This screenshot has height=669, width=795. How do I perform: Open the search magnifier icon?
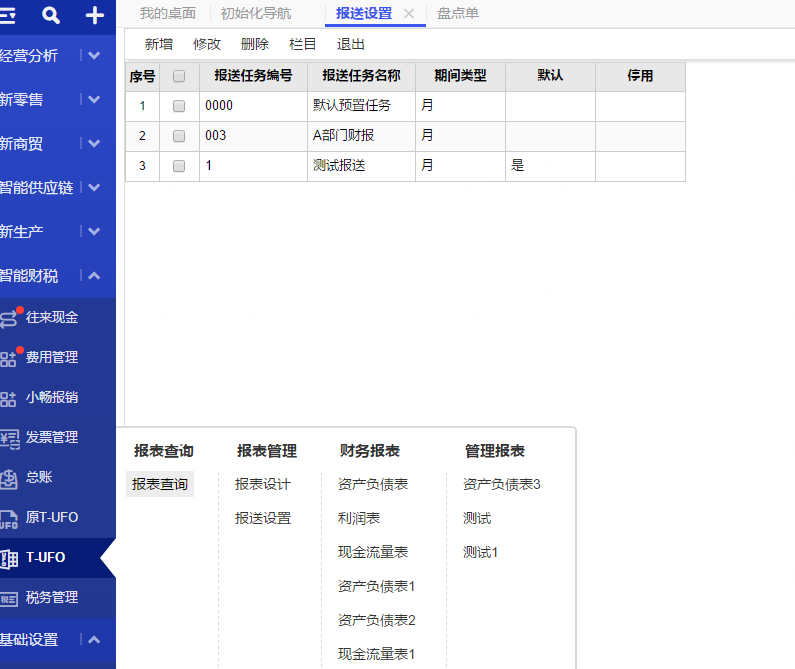coord(51,15)
